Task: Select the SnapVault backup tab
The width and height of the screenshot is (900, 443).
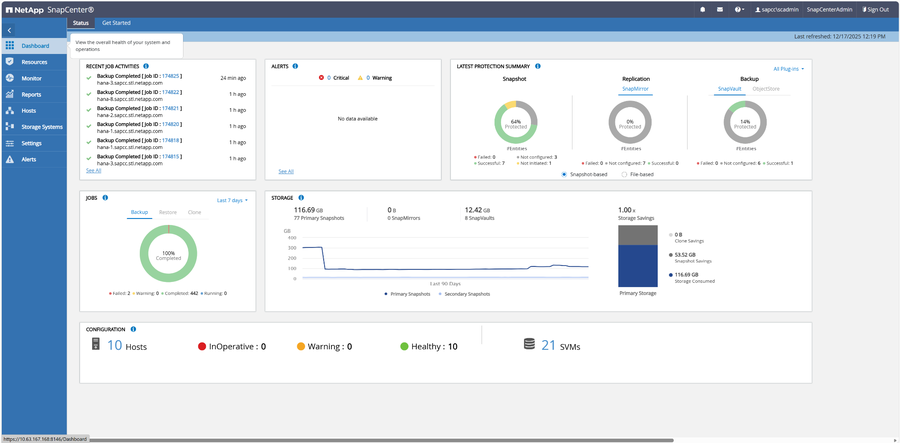Action: tap(730, 89)
